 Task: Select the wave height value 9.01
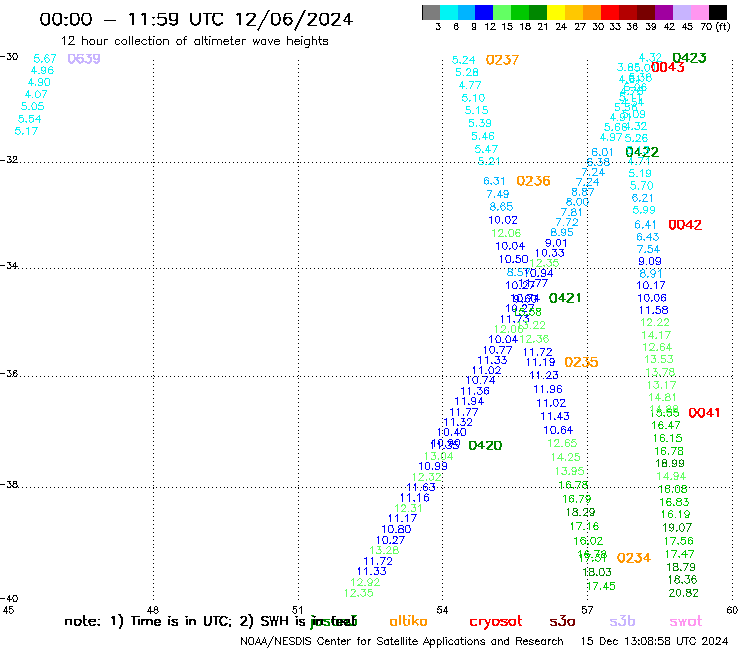pyautogui.click(x=556, y=243)
